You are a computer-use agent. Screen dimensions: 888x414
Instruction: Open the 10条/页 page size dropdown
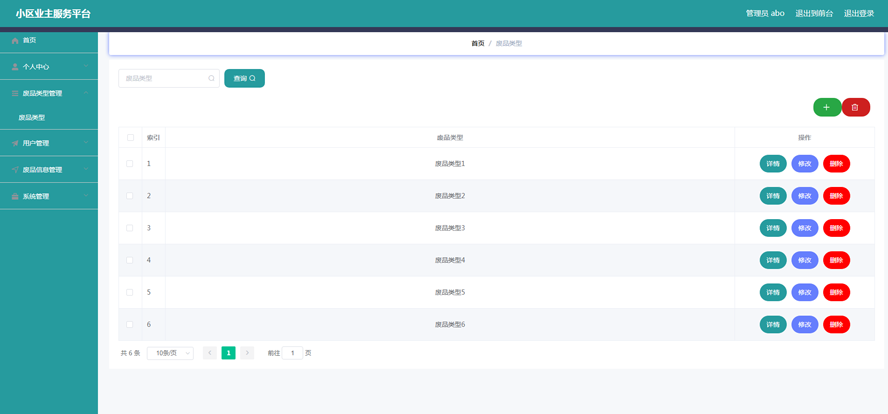[x=170, y=353]
